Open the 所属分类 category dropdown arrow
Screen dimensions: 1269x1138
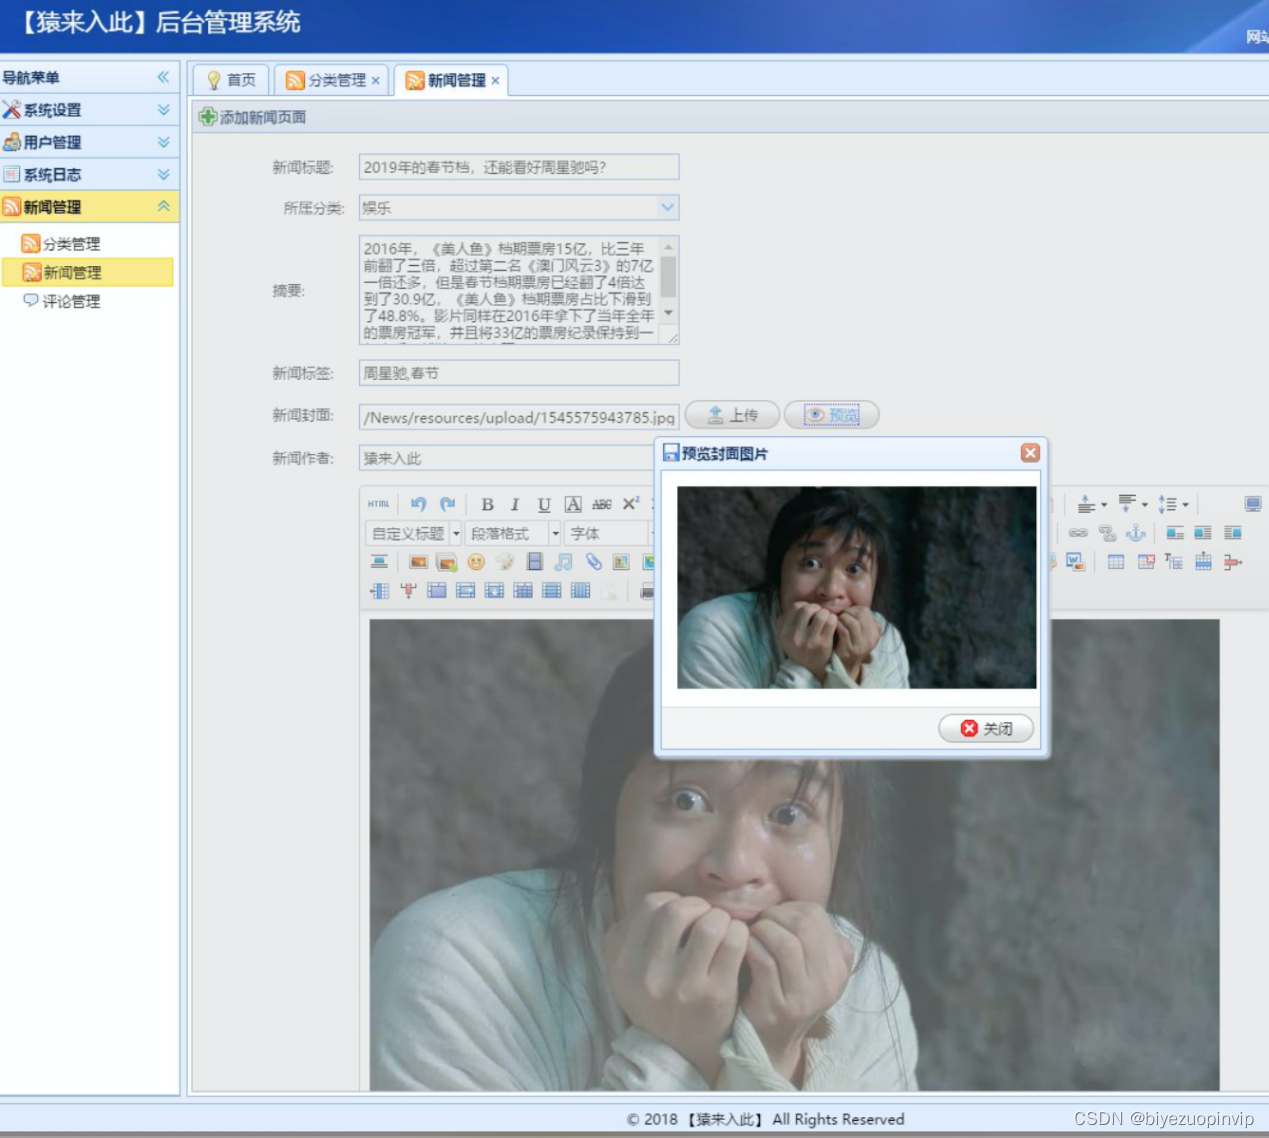pos(668,207)
